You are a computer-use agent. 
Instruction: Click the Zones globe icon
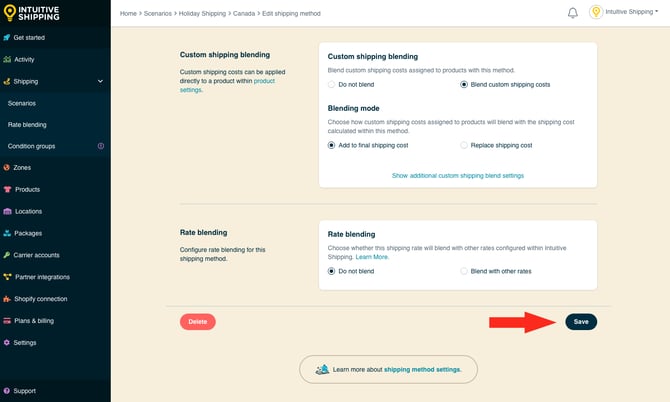coord(7,167)
